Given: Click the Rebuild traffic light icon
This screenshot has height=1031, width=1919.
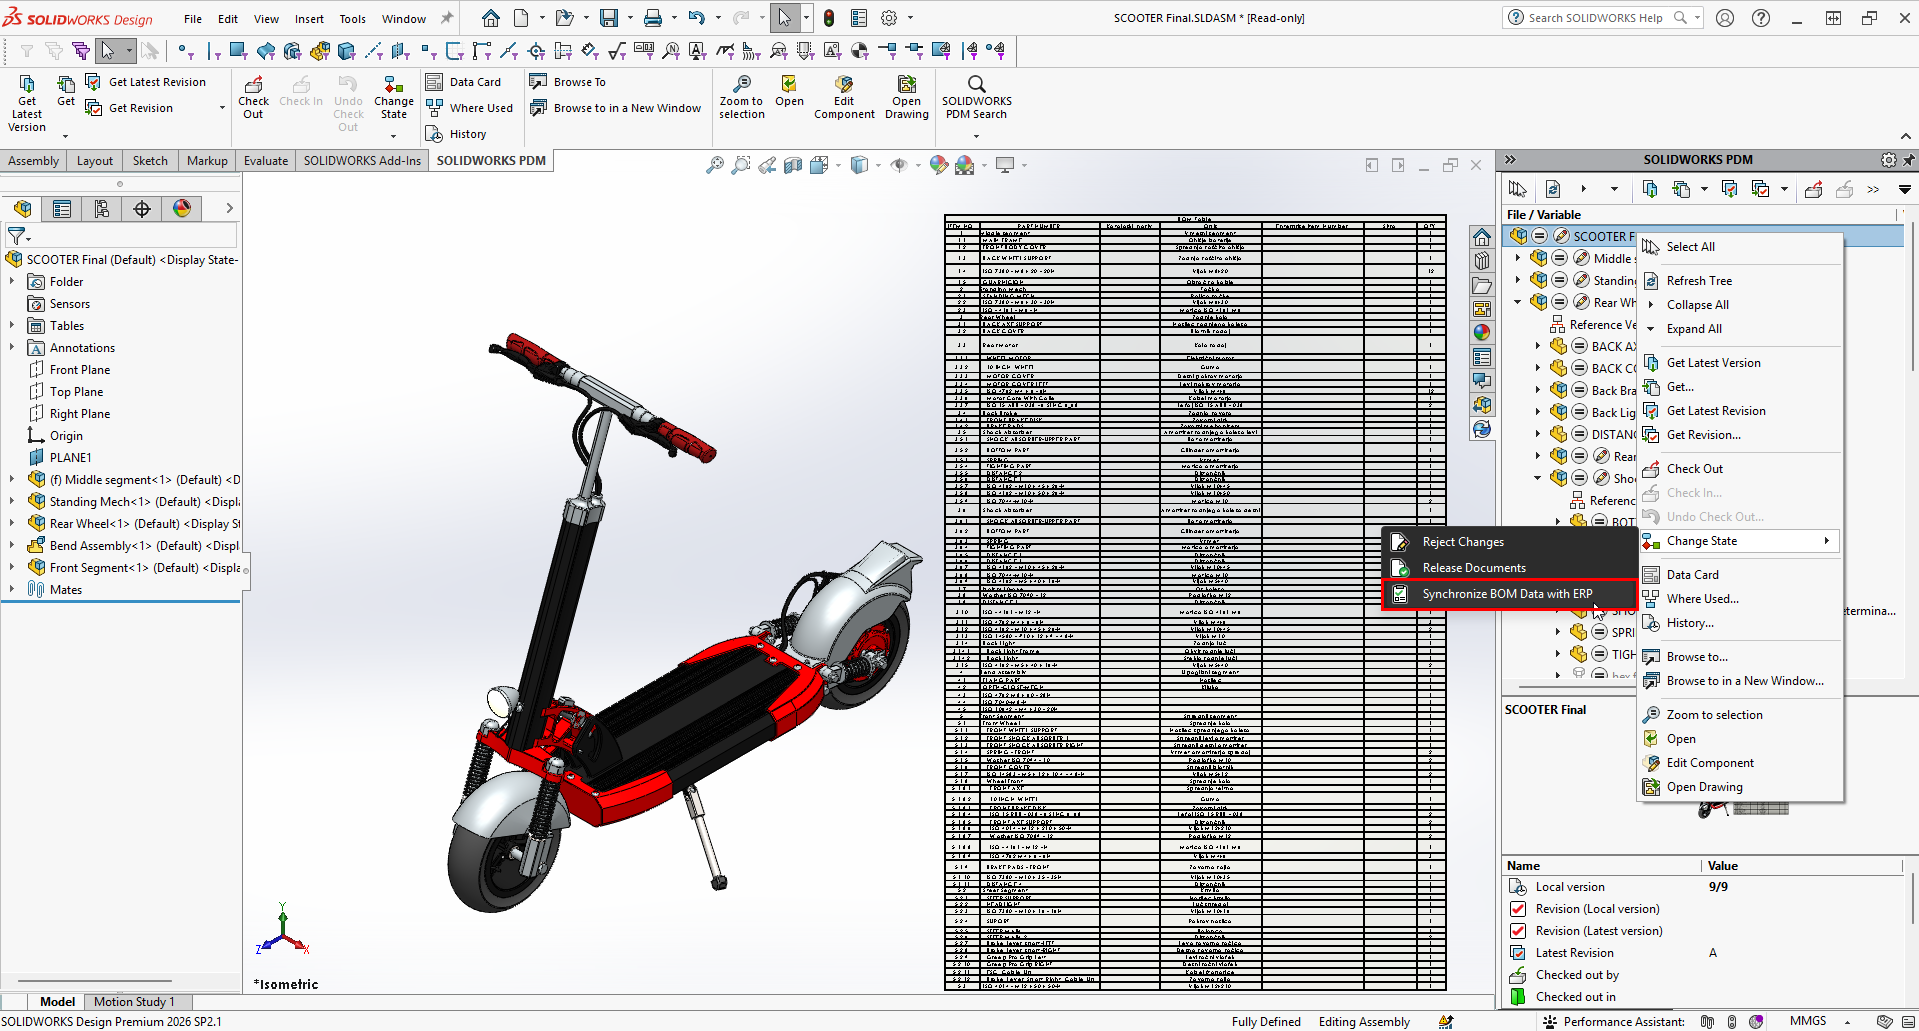Looking at the screenshot, I should (829, 18).
